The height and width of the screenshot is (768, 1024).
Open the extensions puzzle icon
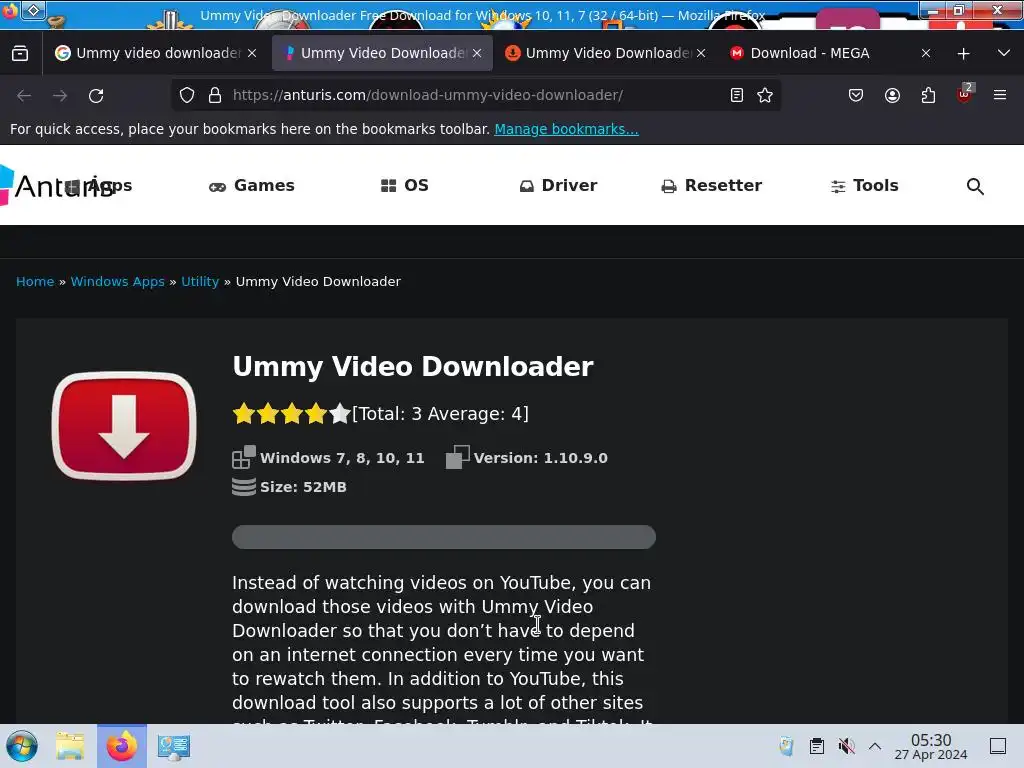(x=928, y=95)
